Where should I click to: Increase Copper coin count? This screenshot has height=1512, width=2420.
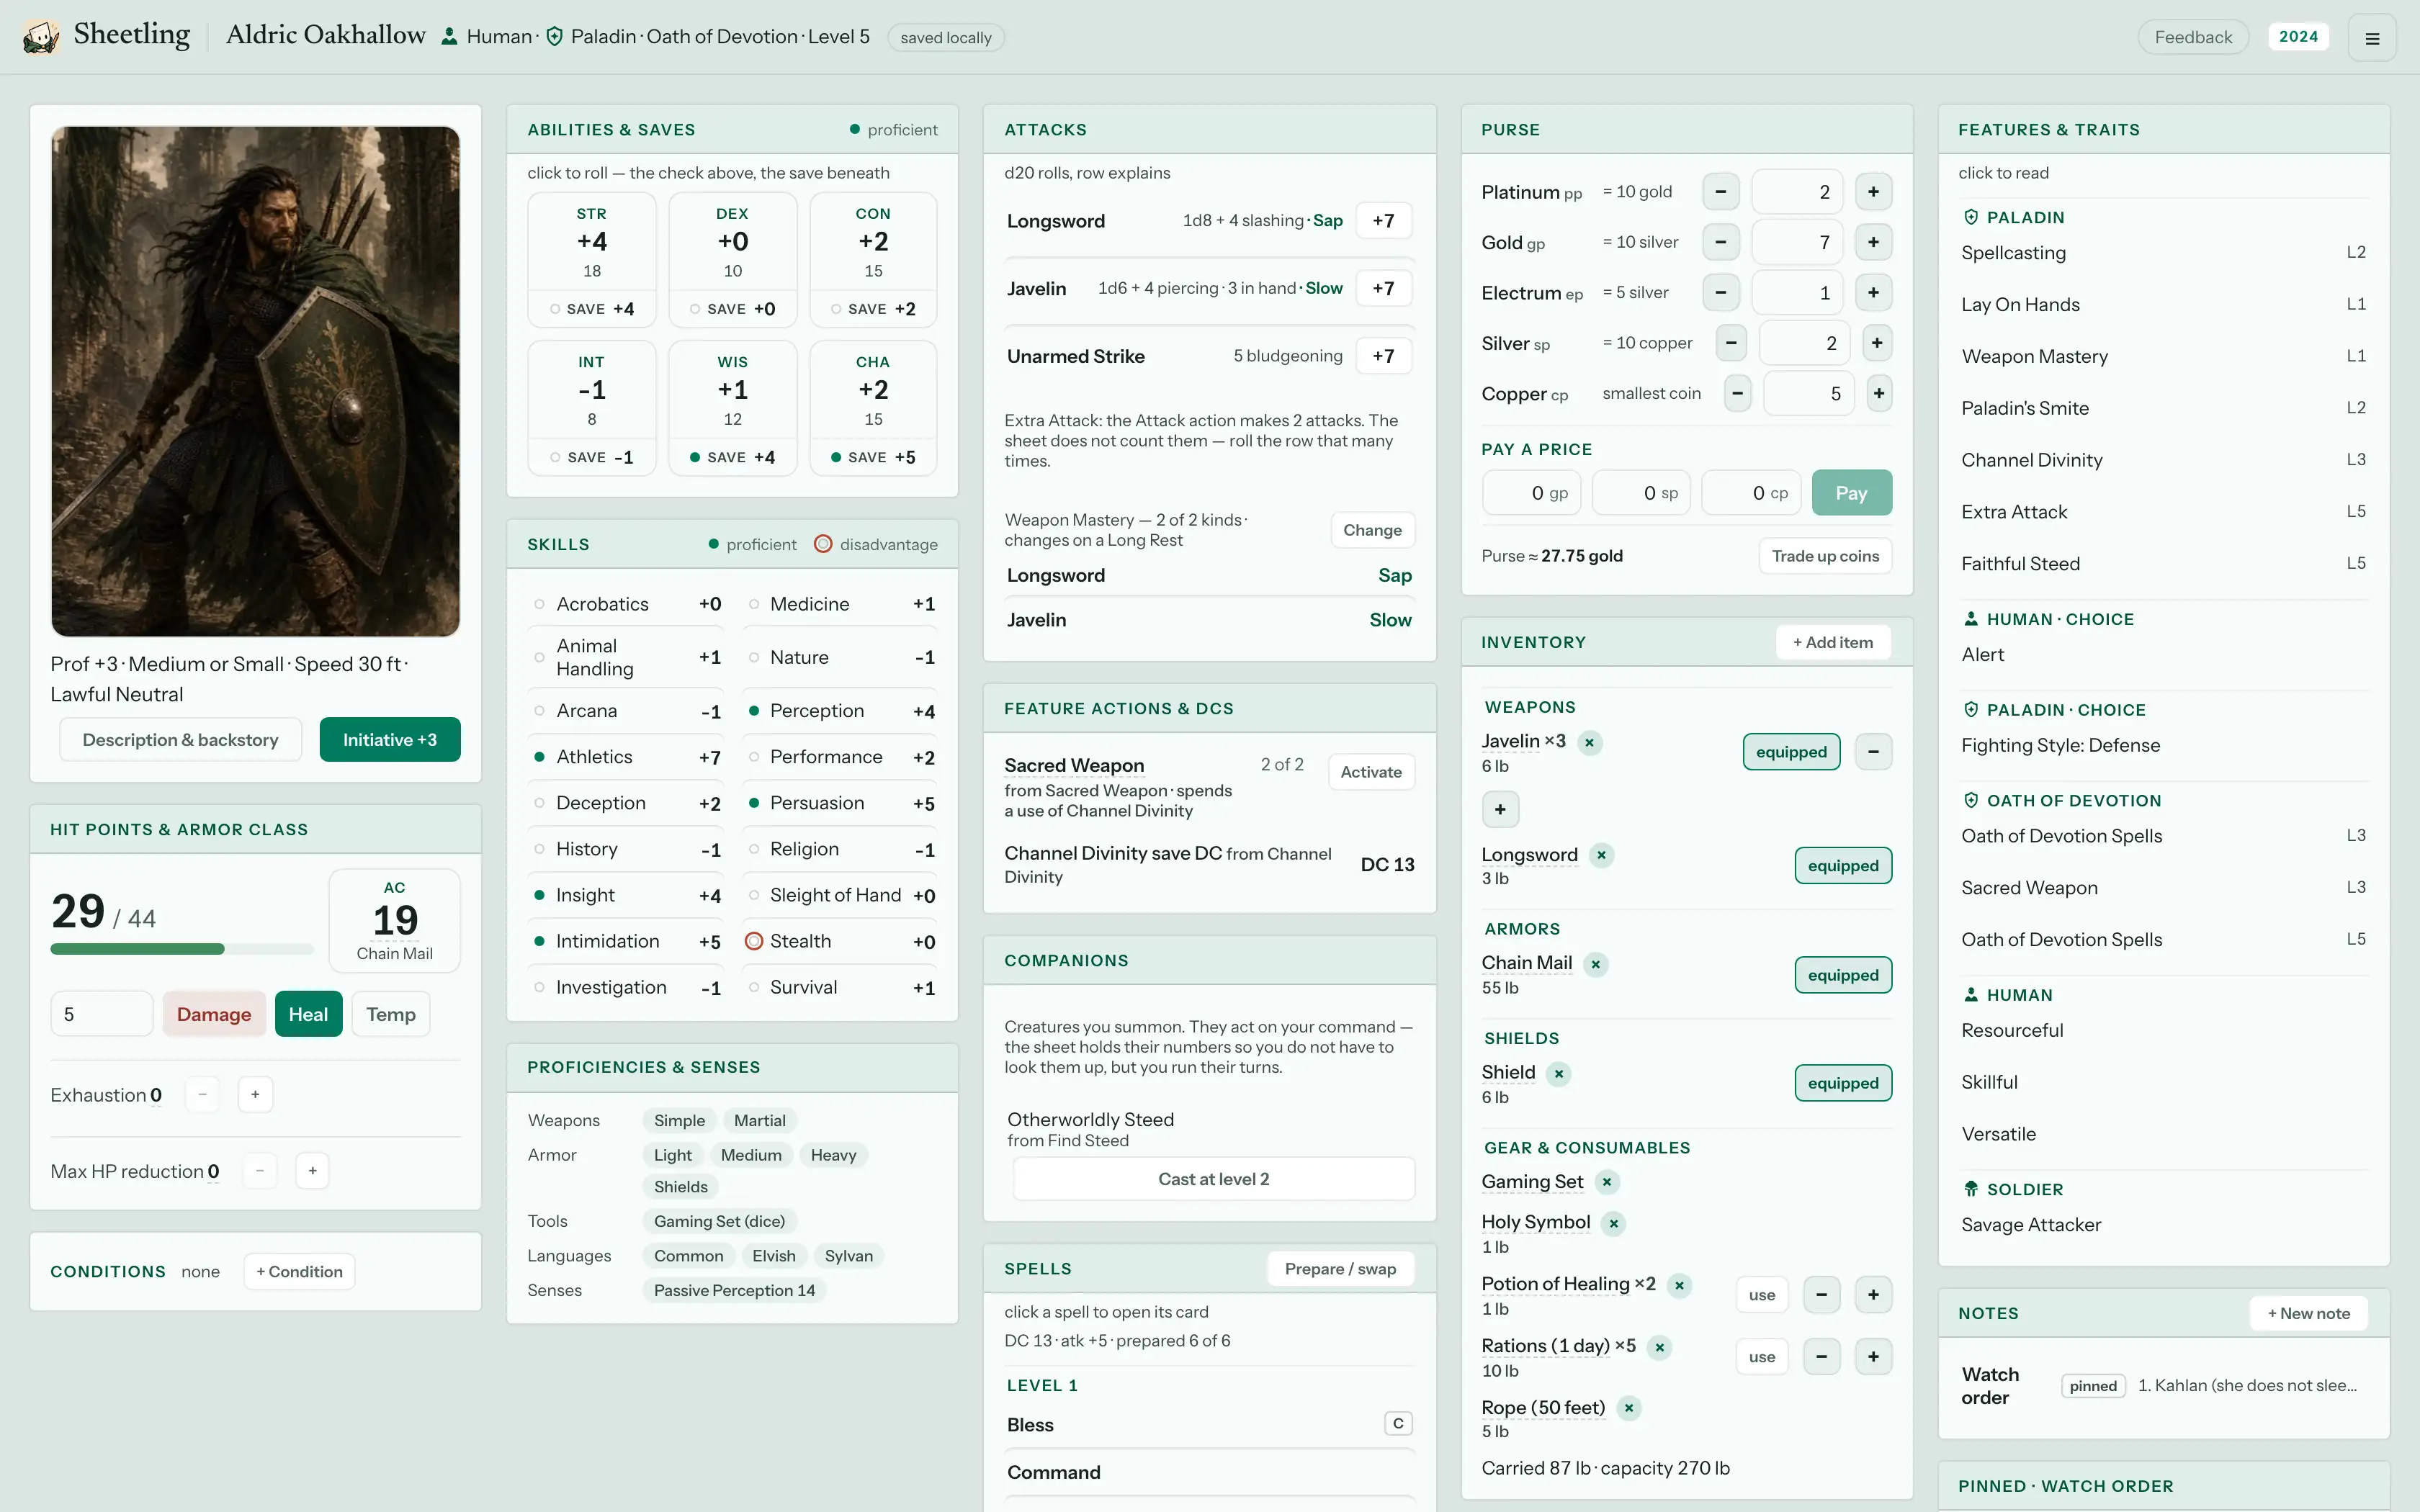(x=1879, y=393)
